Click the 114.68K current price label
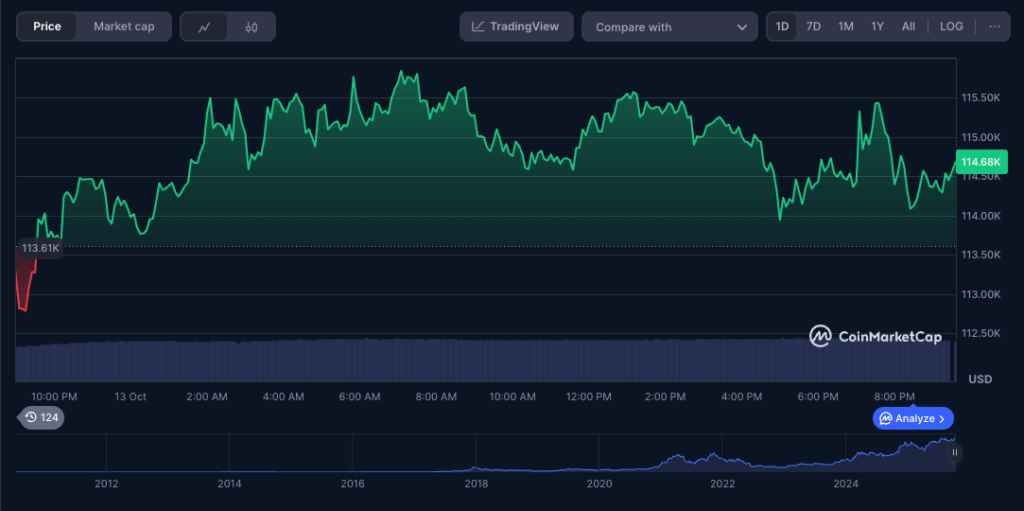1024x511 pixels. pyautogui.click(x=983, y=162)
